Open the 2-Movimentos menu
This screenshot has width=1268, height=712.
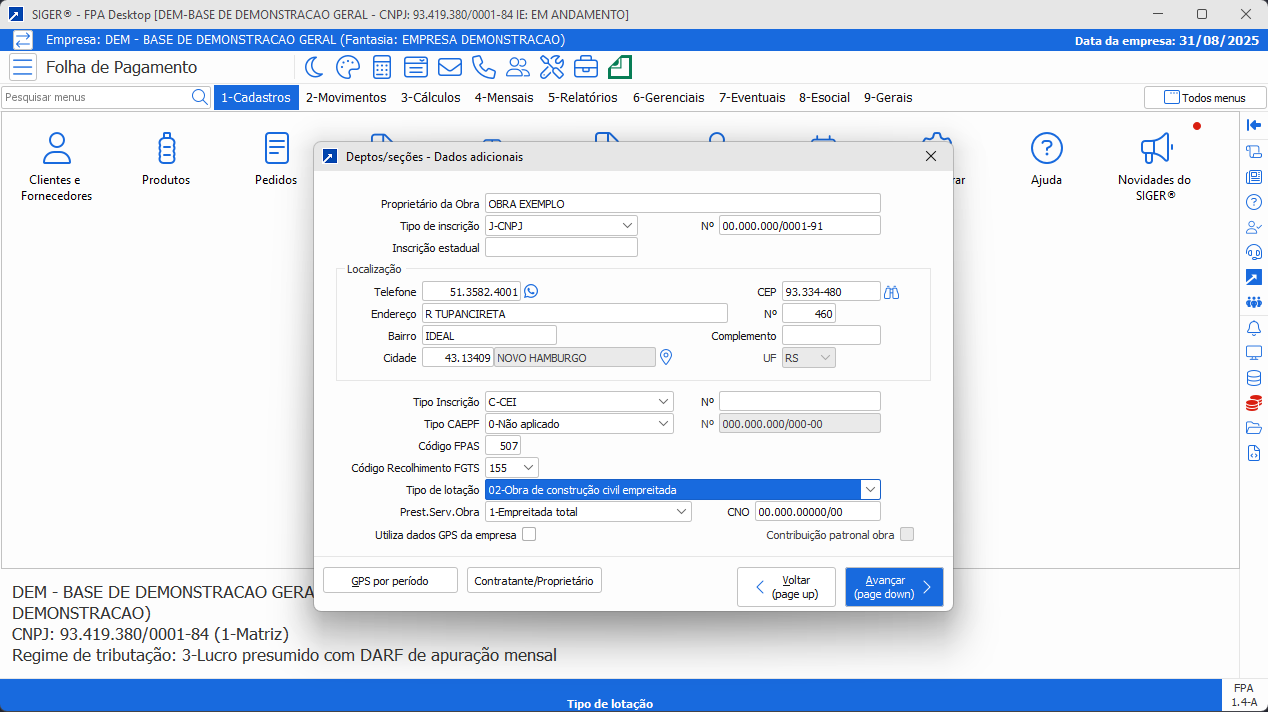click(346, 98)
